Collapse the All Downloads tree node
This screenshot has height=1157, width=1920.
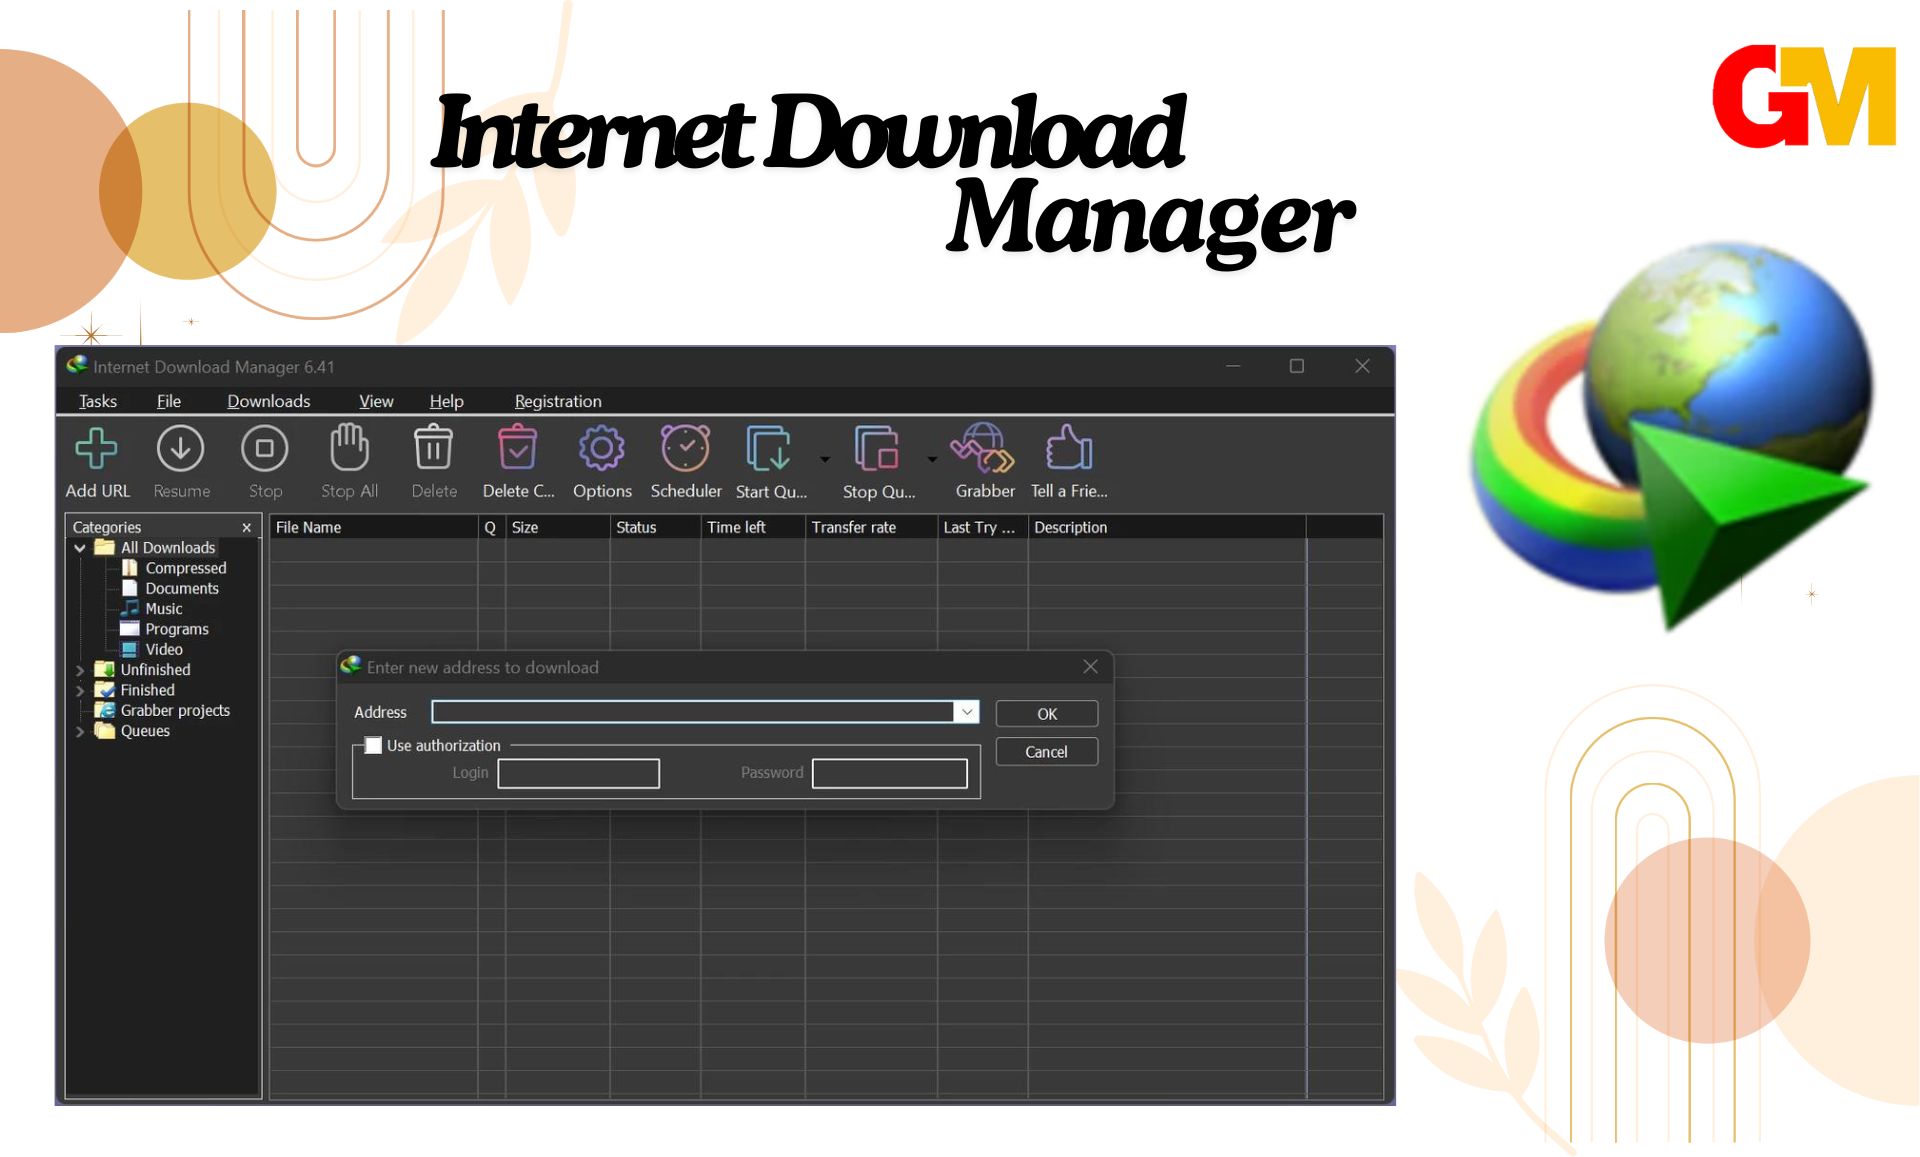coord(80,548)
